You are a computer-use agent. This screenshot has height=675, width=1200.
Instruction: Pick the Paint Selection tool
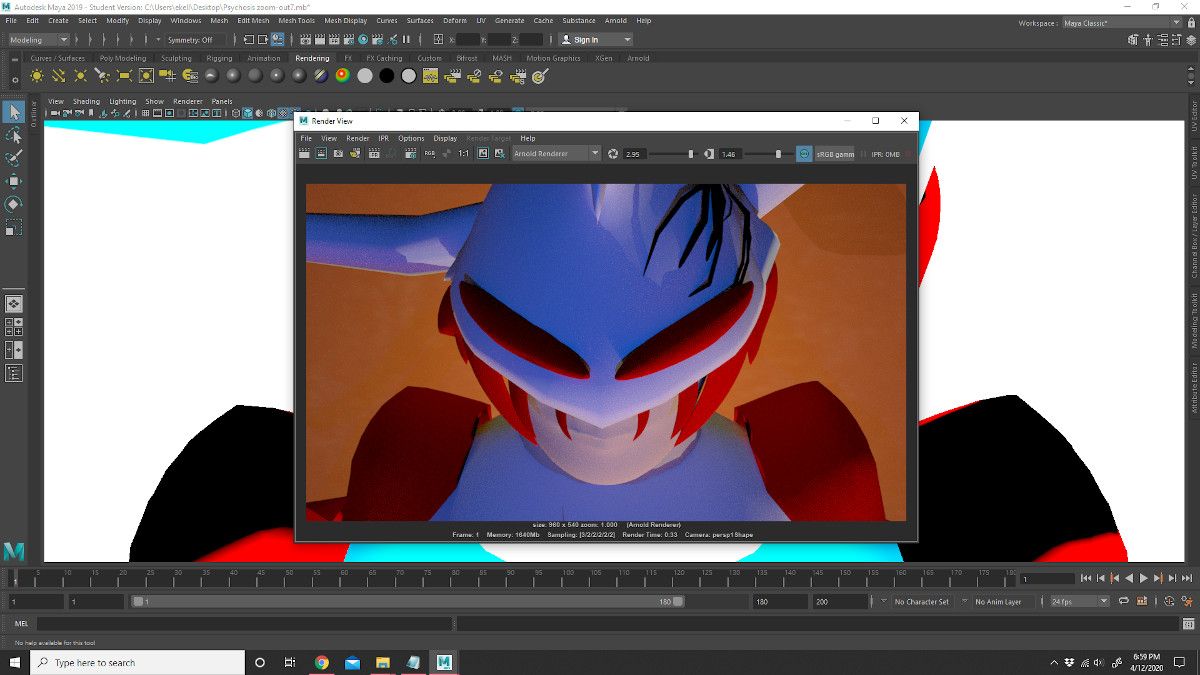coord(14,158)
